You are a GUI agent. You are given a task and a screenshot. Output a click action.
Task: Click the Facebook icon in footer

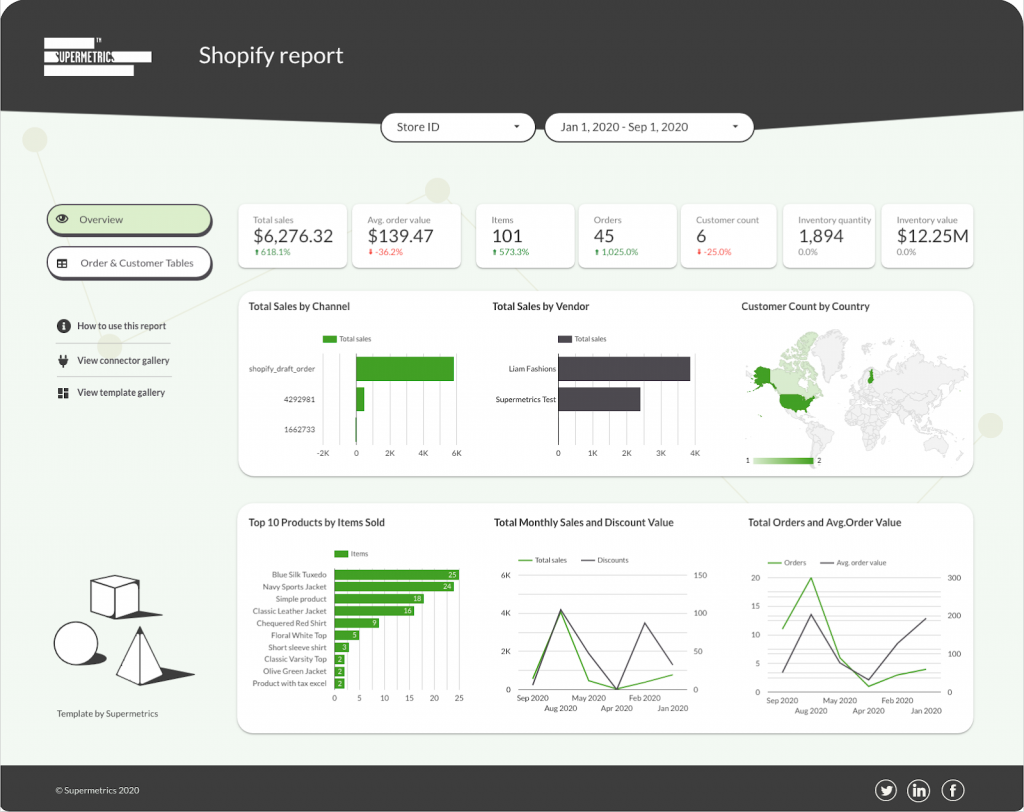pyautogui.click(x=952, y=790)
